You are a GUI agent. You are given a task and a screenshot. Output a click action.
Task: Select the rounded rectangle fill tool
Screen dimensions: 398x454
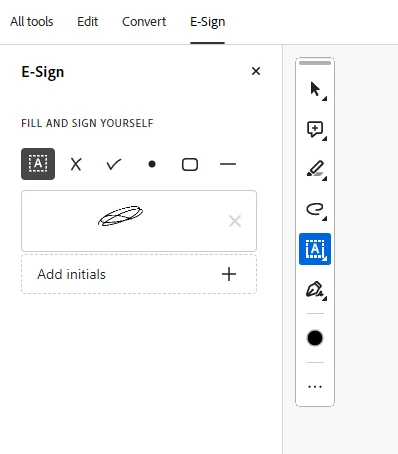[x=190, y=164]
